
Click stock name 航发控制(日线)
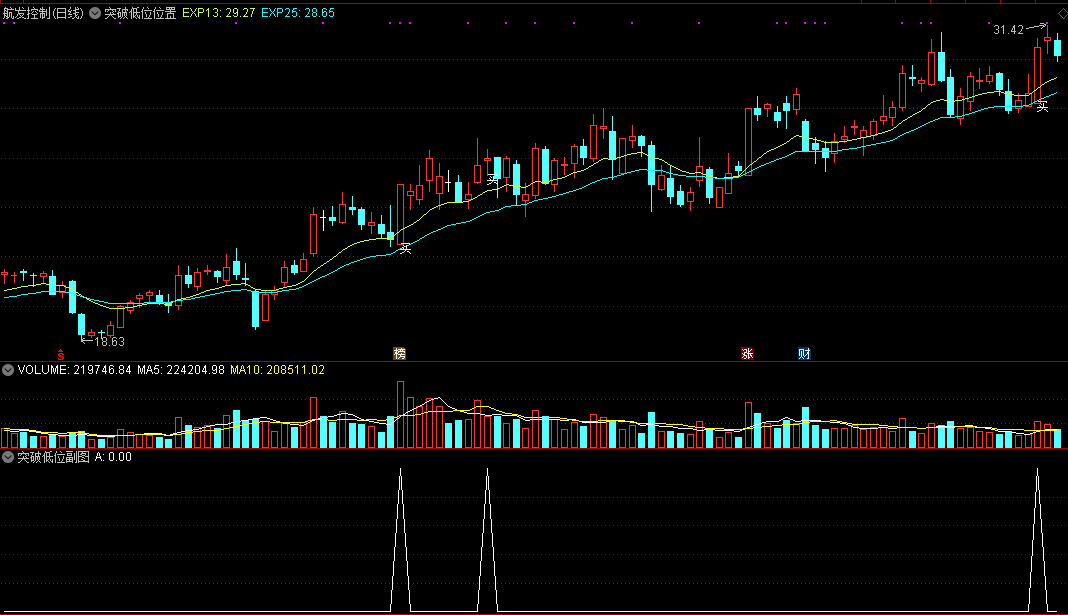(x=44, y=13)
